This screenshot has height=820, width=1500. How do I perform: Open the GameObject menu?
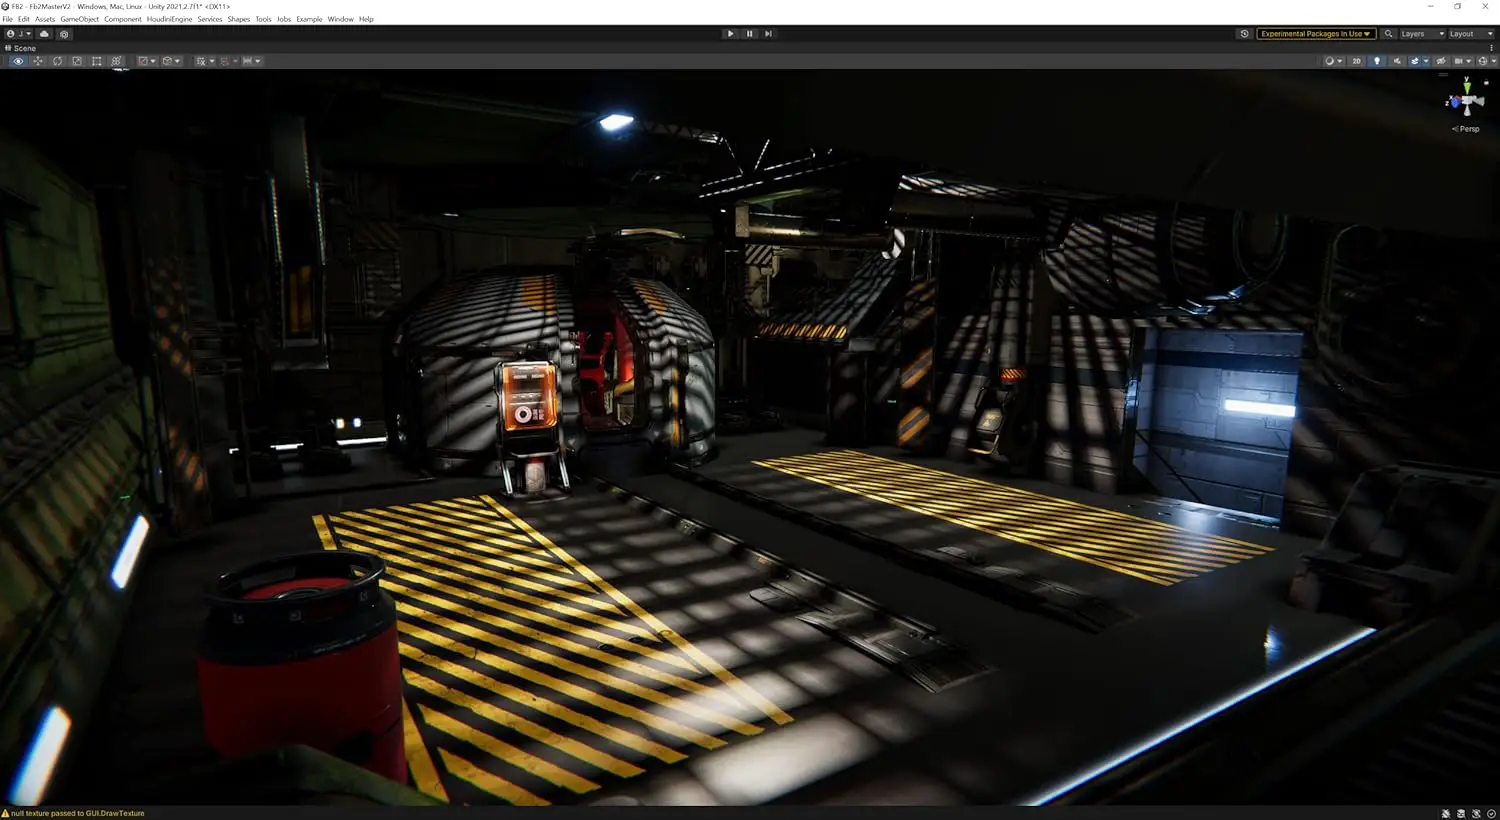[79, 19]
